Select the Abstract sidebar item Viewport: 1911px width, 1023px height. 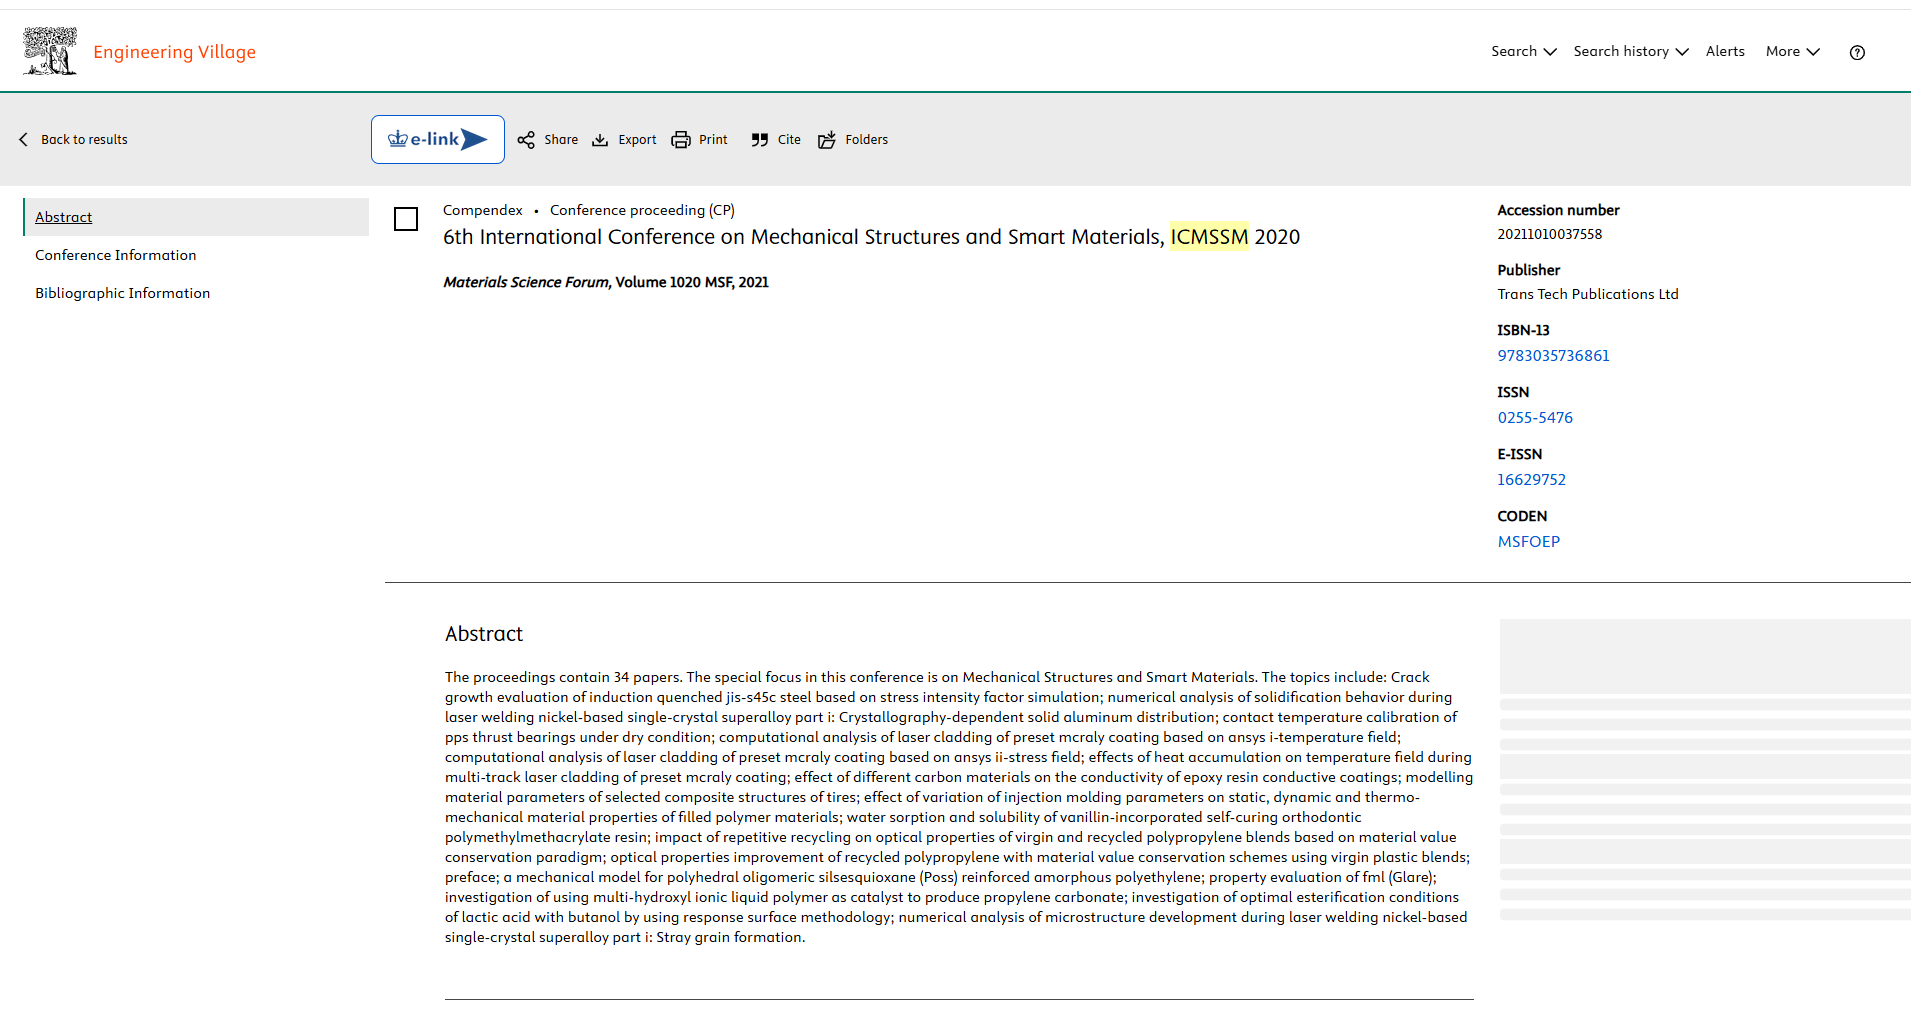[64, 217]
